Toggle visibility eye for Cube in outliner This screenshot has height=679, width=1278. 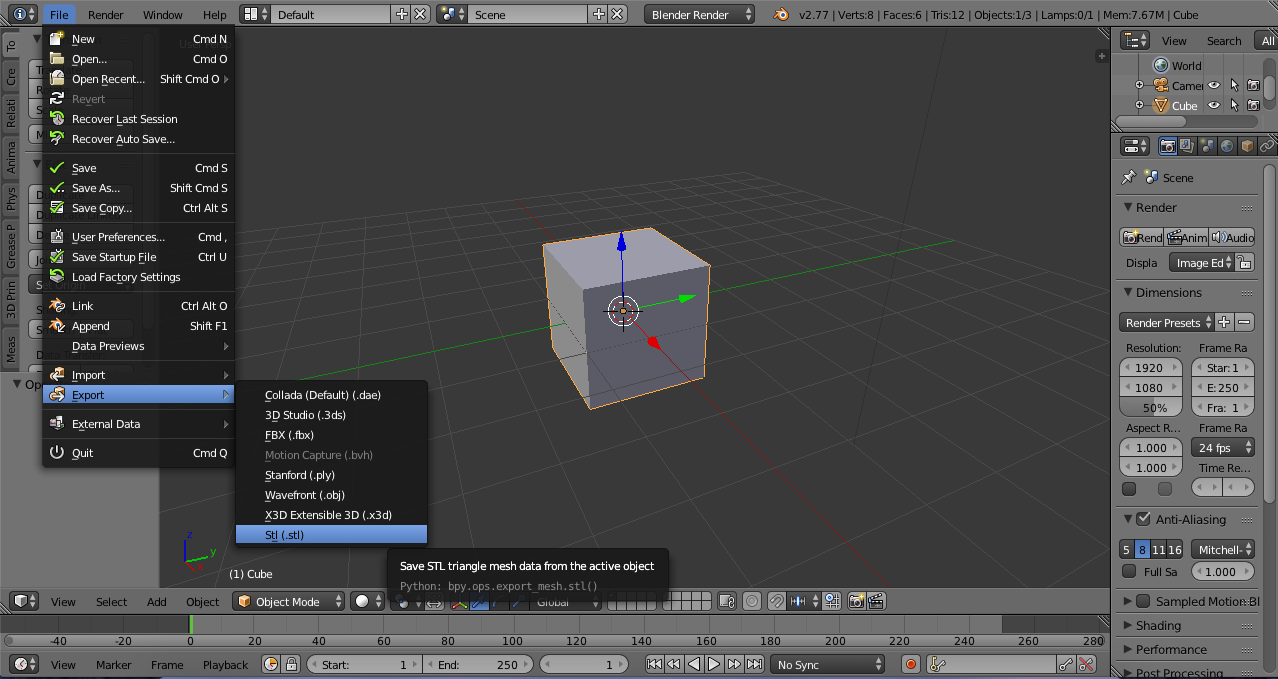(1214, 105)
